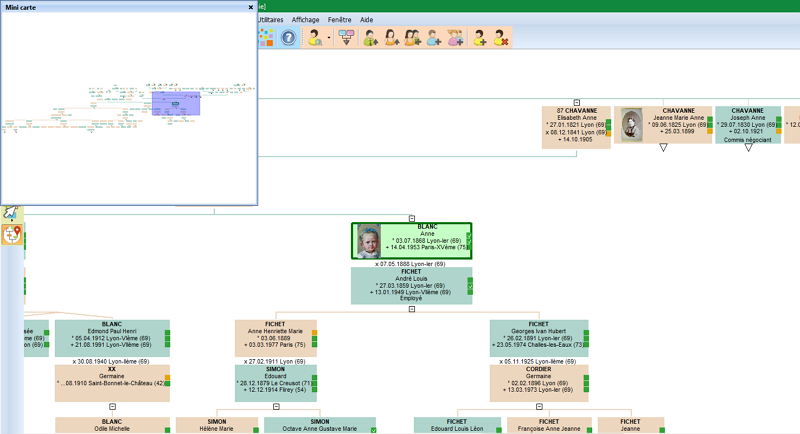Select the Edouard Louis Léon Fichet card
Image resolution: width=800 pixels, height=434 pixels.
pos(457,425)
